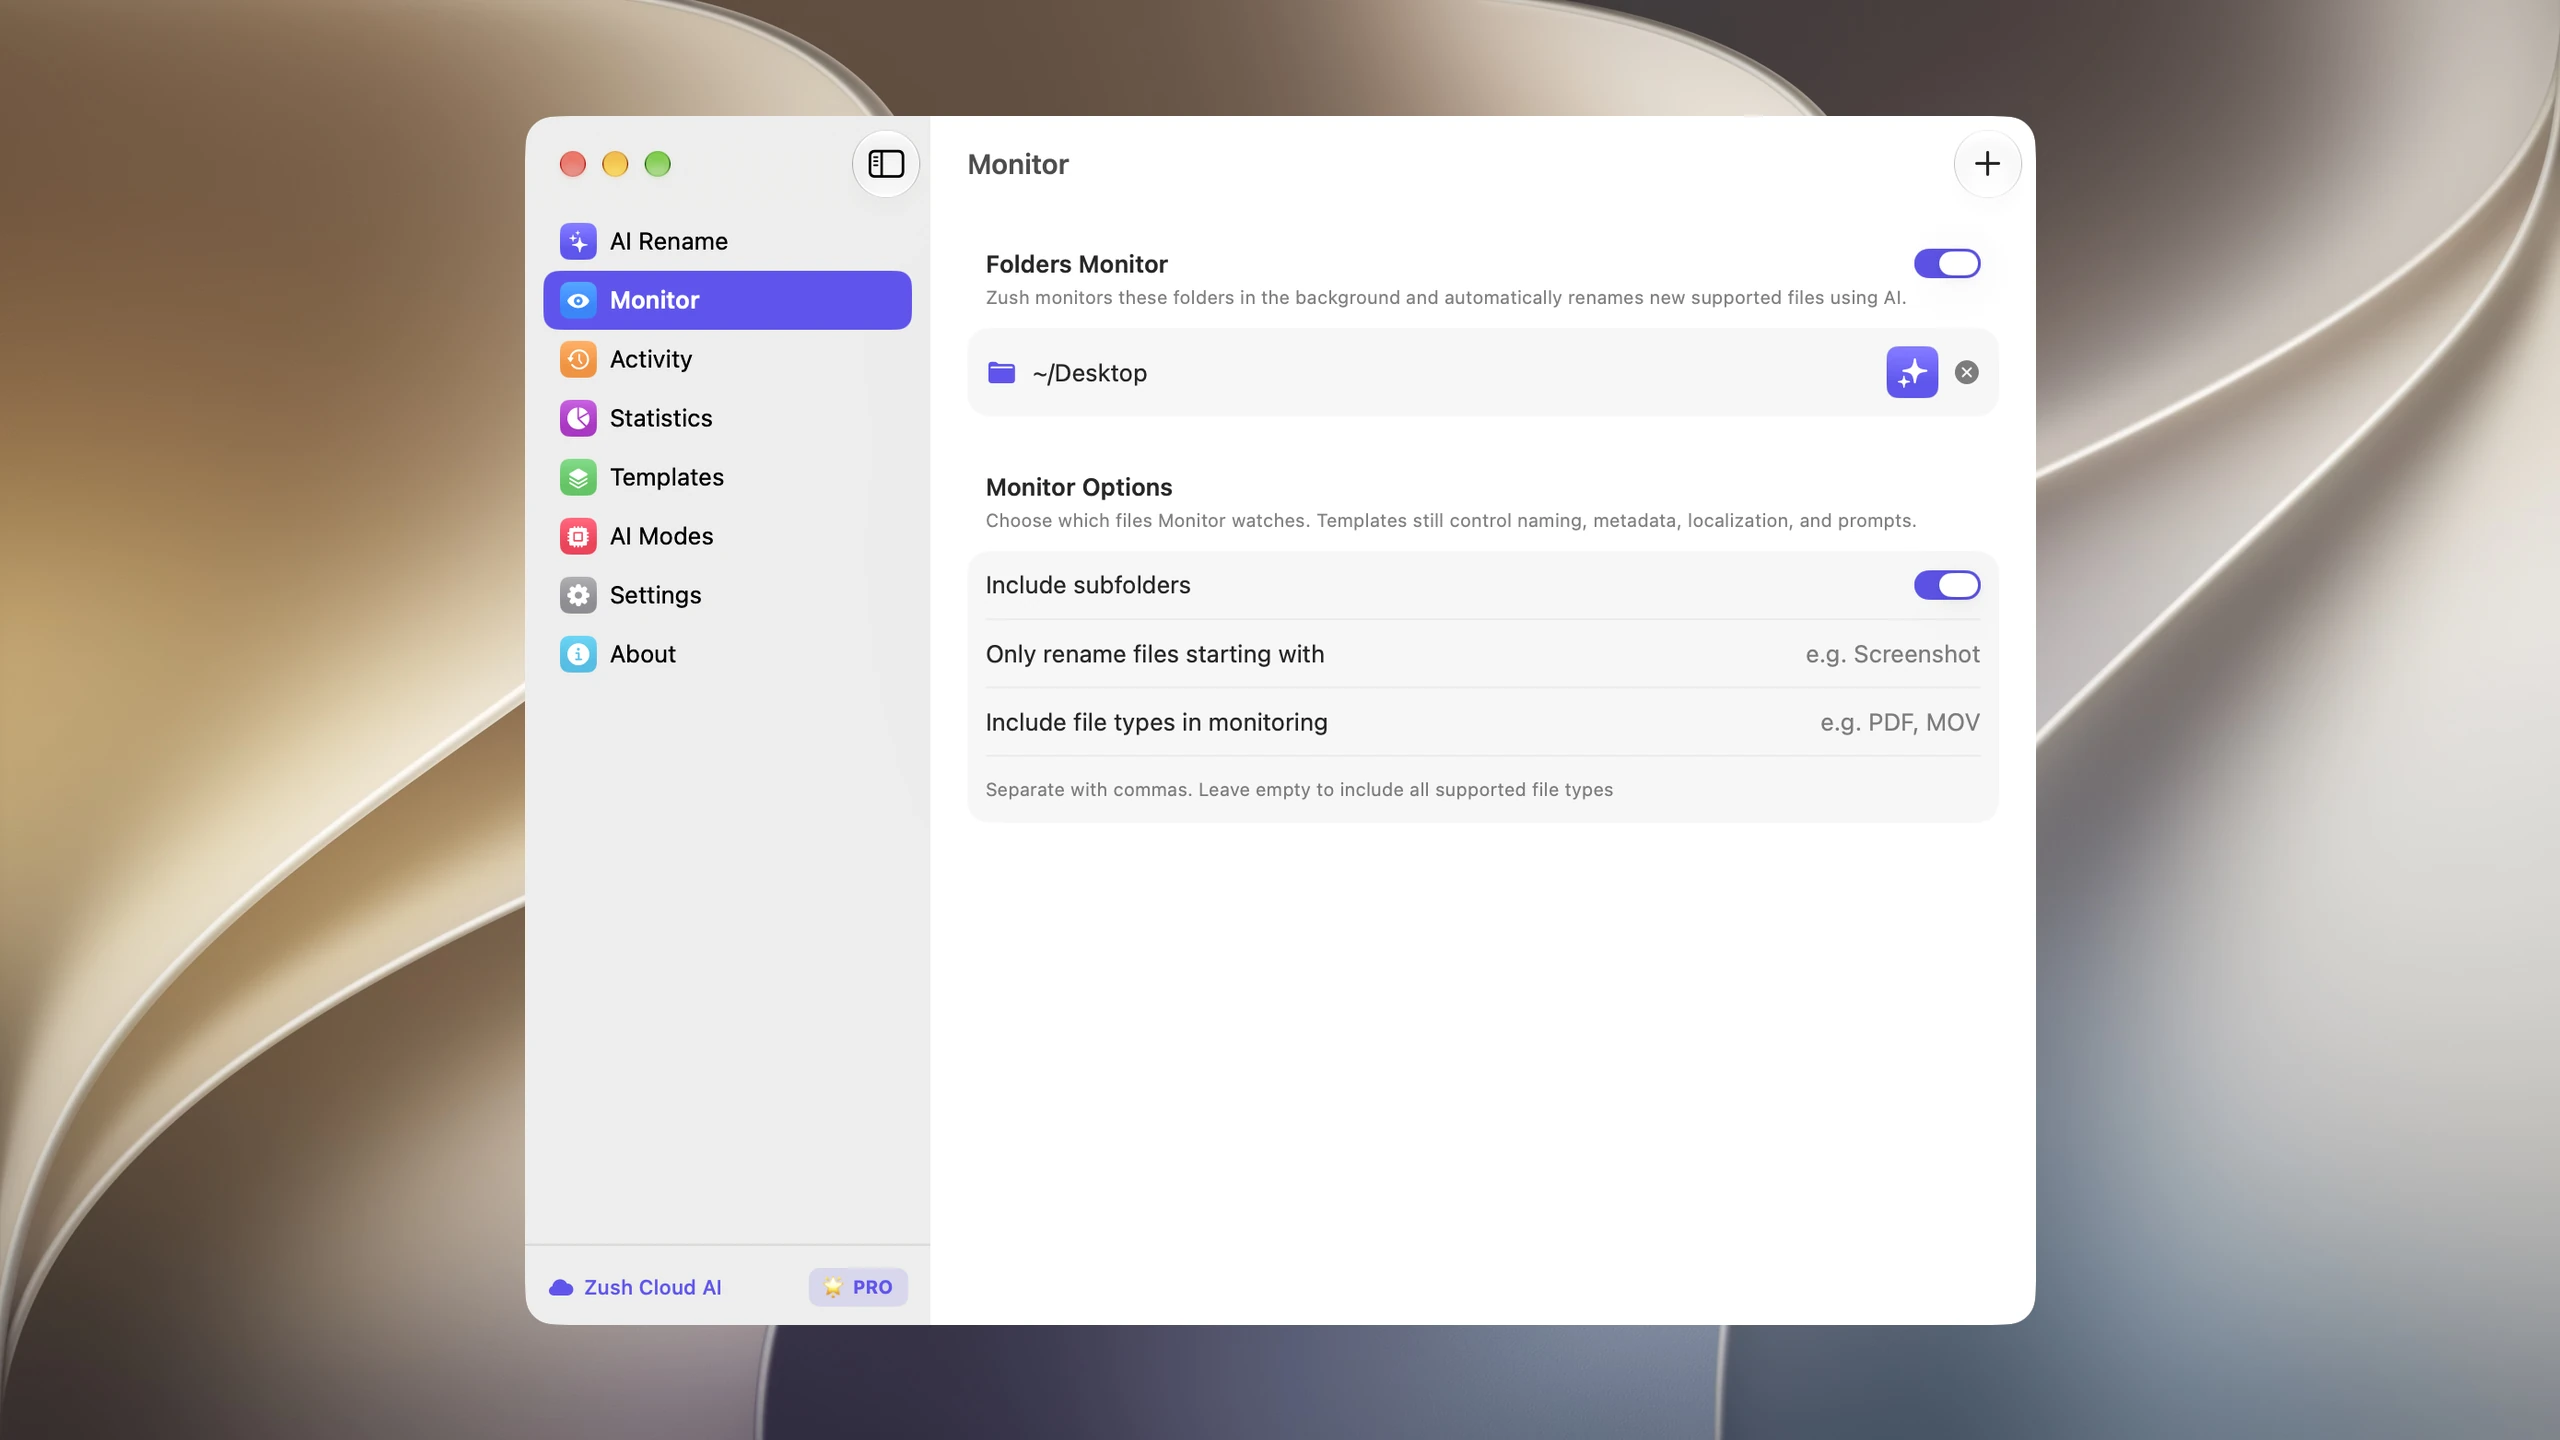Click the Folders Monitor heading
This screenshot has height=1440, width=2560.
1076,264
